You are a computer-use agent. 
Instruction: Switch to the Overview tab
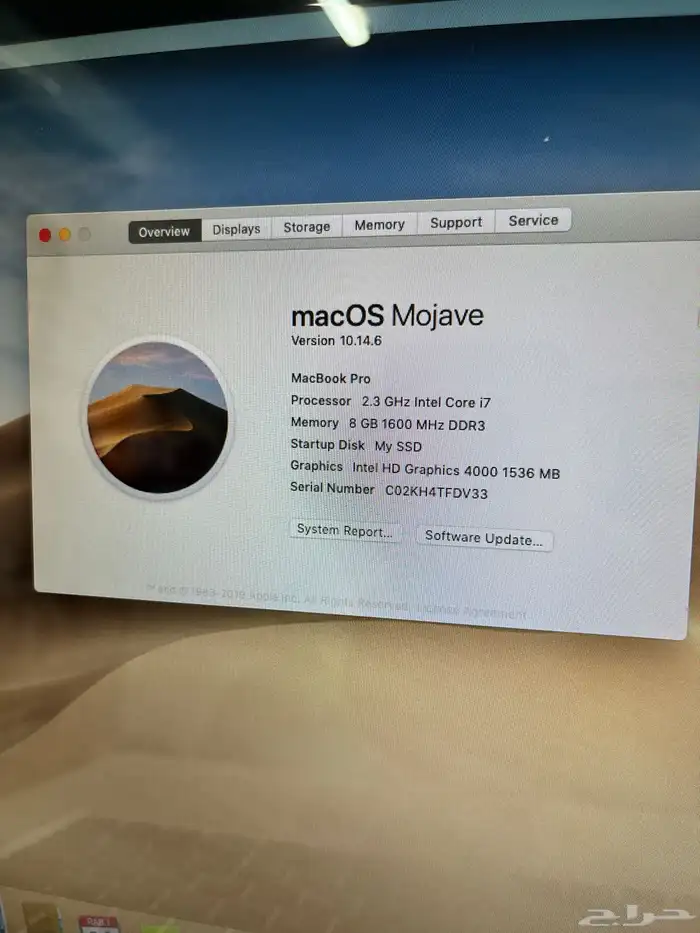(x=165, y=231)
